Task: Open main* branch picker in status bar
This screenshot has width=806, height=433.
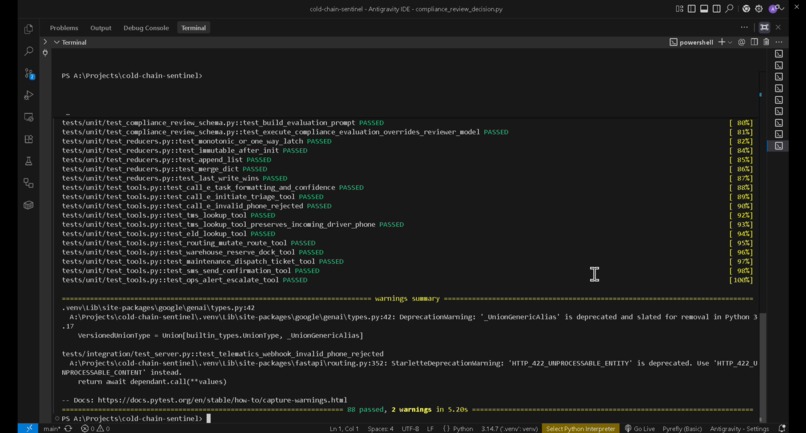Action: coord(52,428)
